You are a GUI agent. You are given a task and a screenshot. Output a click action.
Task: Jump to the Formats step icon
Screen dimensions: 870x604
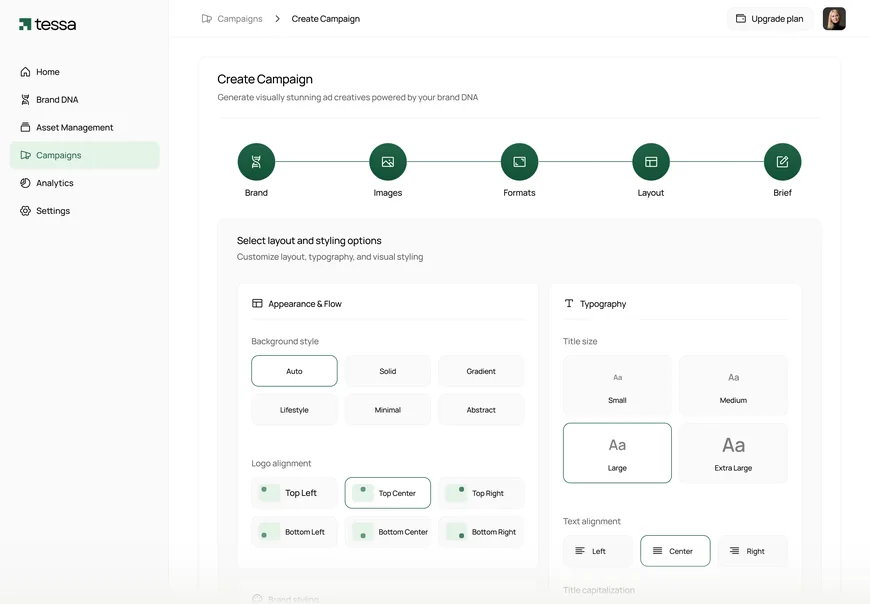click(519, 161)
